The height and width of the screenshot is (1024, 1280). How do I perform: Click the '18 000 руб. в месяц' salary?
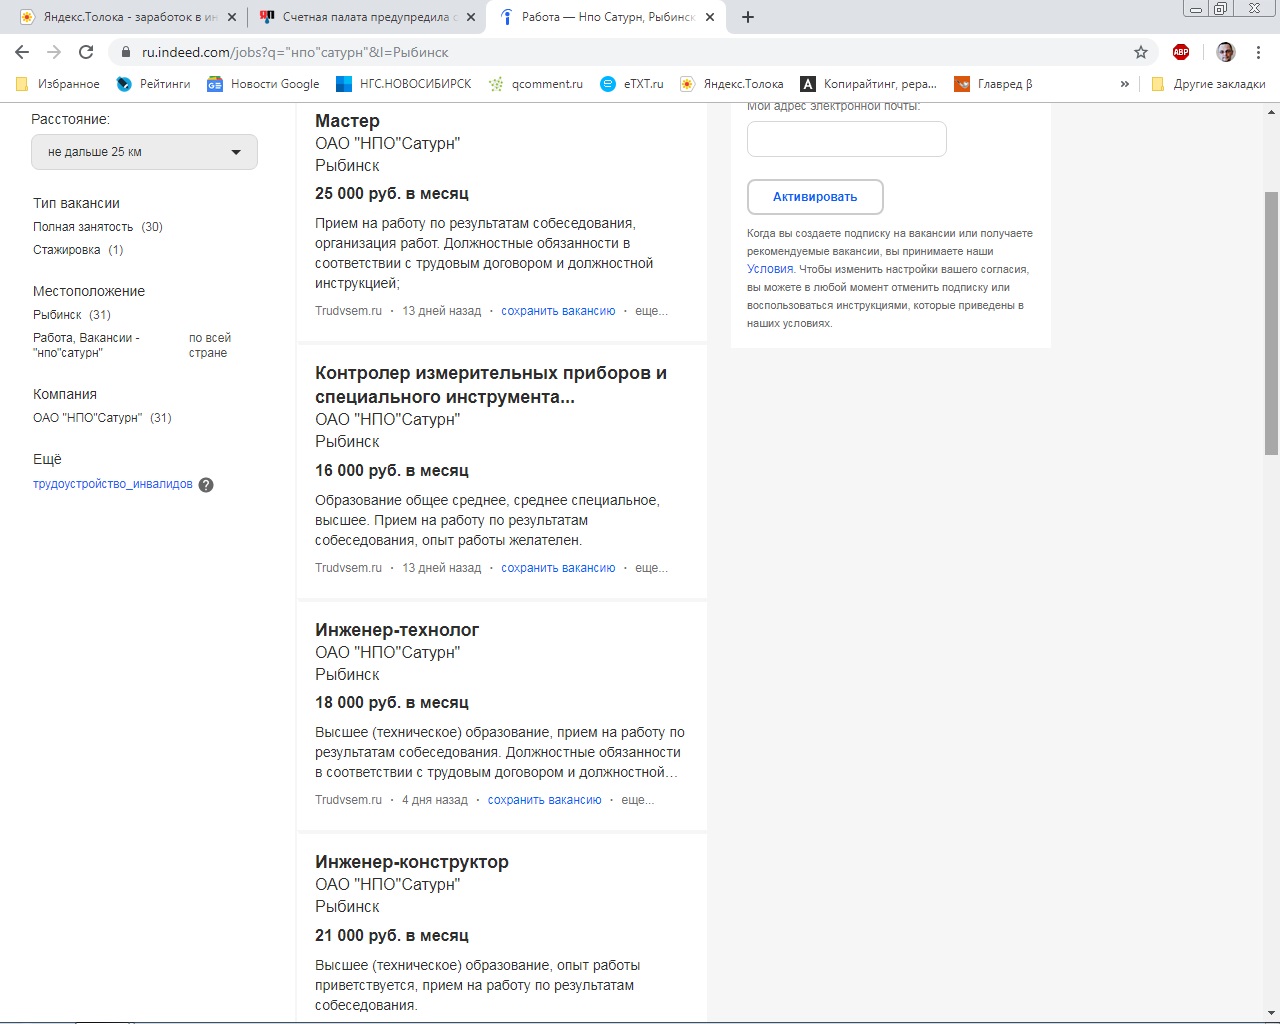tap(392, 703)
